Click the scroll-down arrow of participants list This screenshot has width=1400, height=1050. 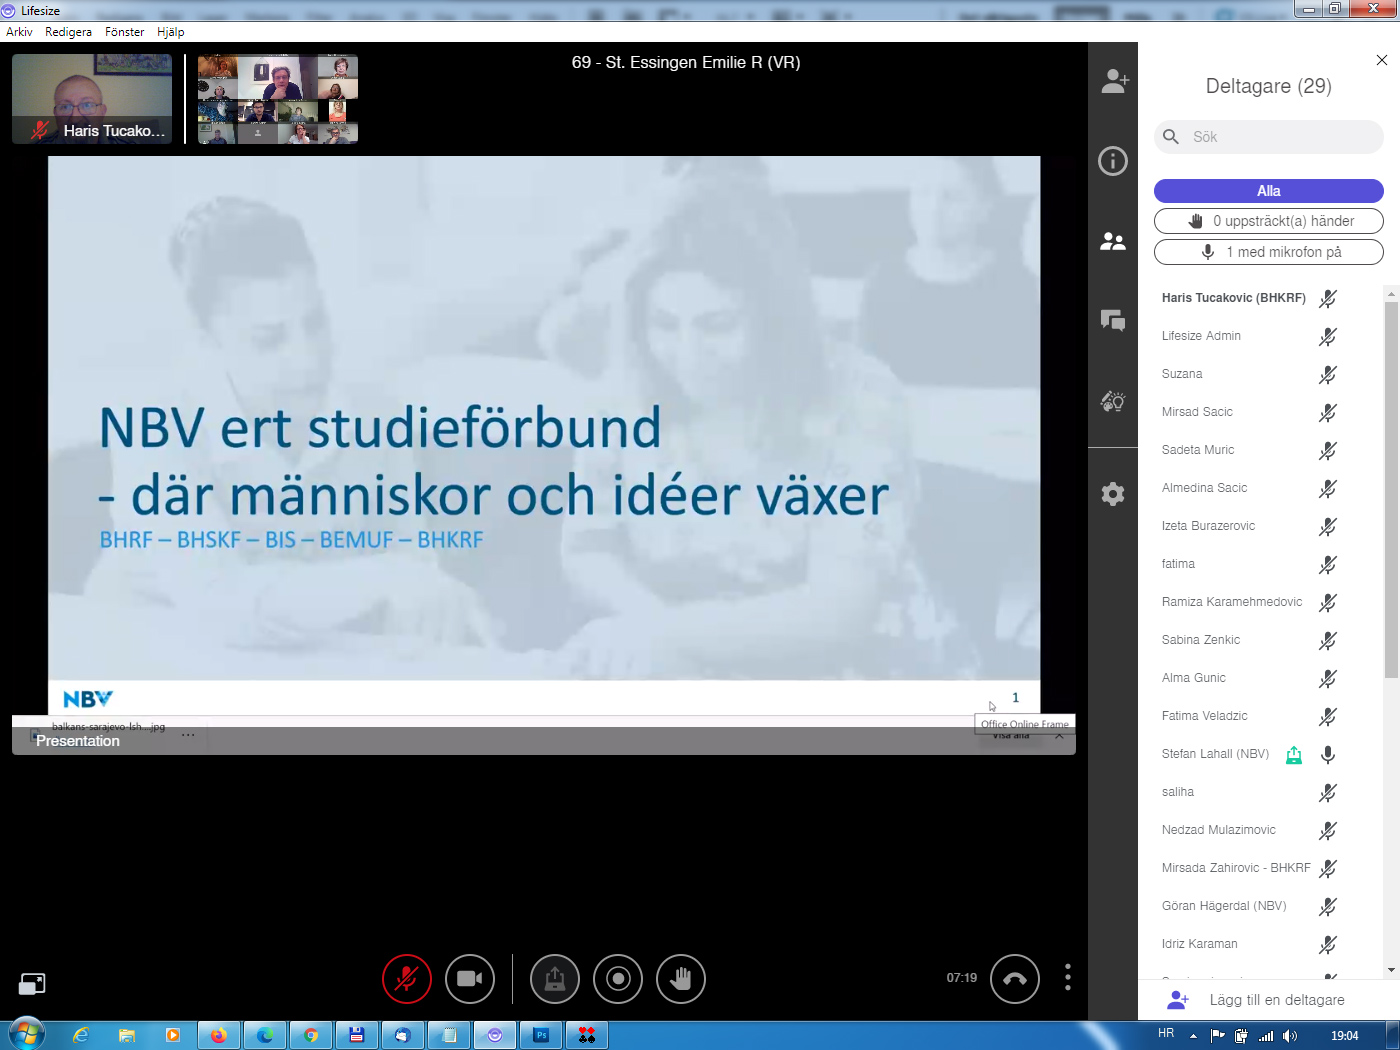click(1391, 969)
